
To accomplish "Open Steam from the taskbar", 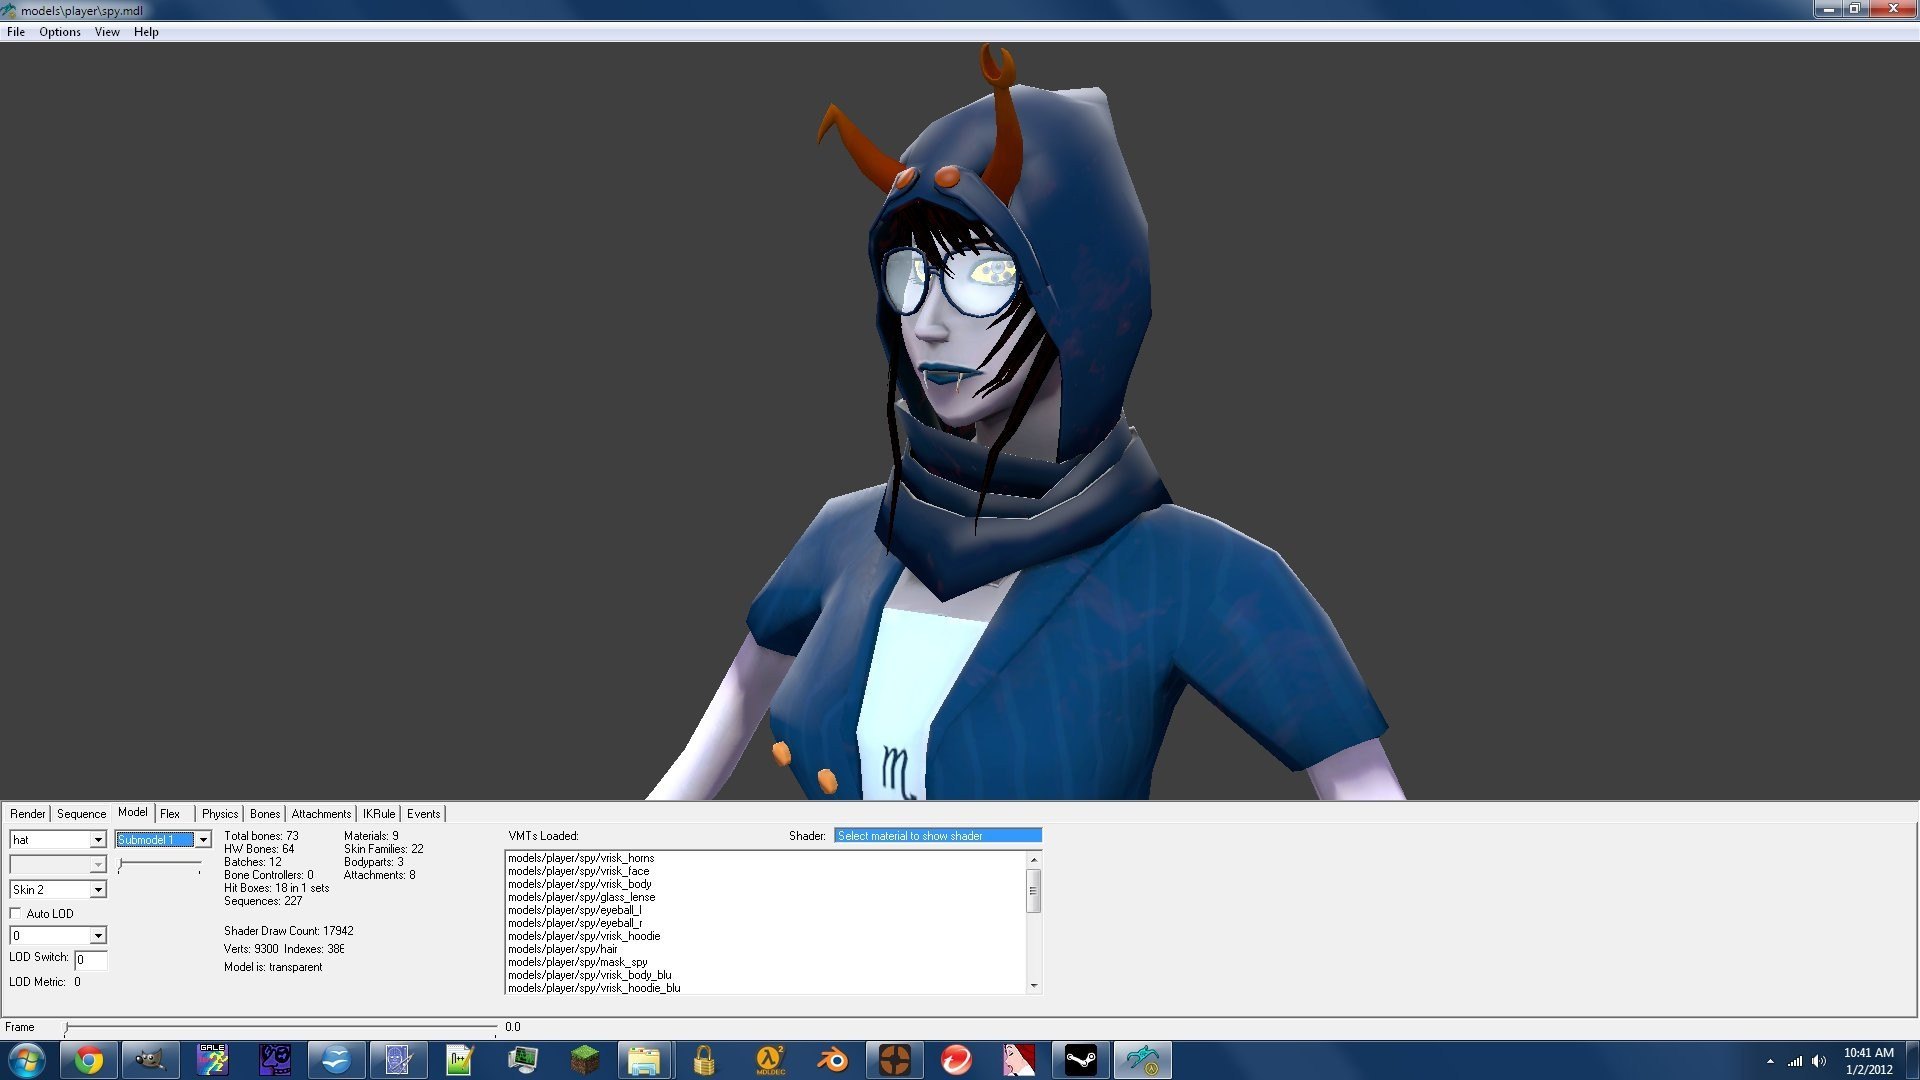I will tap(1080, 1060).
